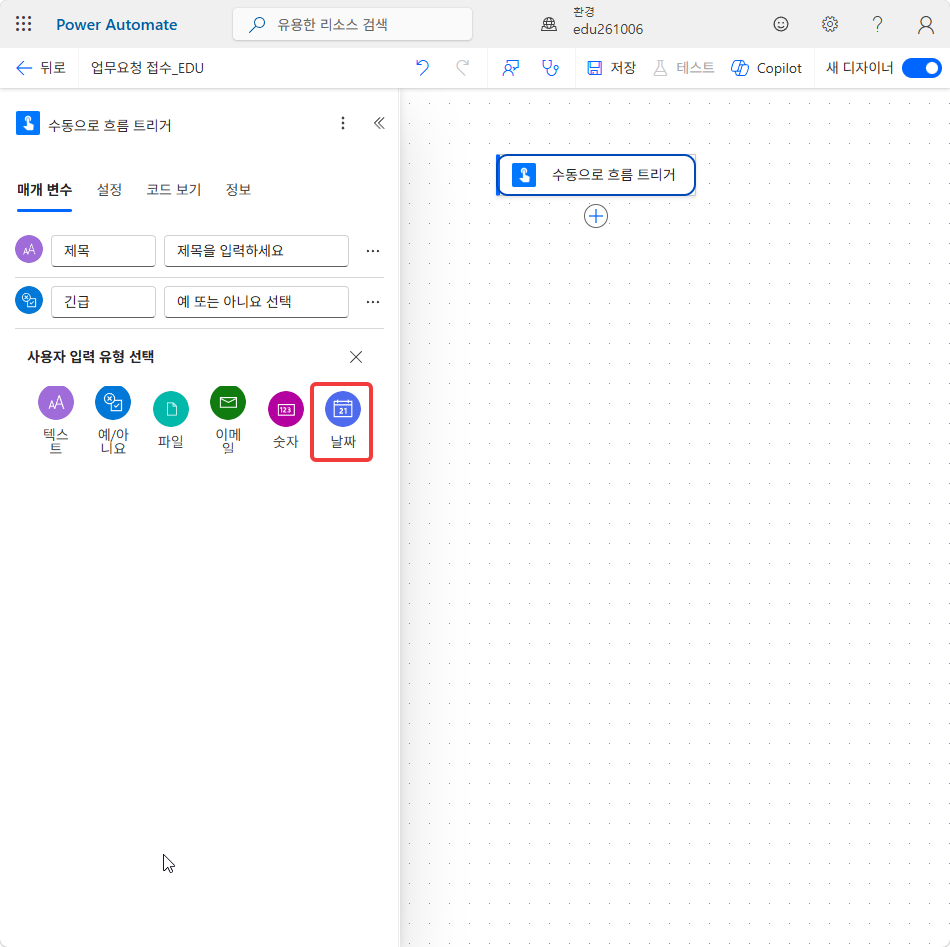The image size is (950, 947).
Task: Add a new step with the plus button
Action: click(596, 216)
